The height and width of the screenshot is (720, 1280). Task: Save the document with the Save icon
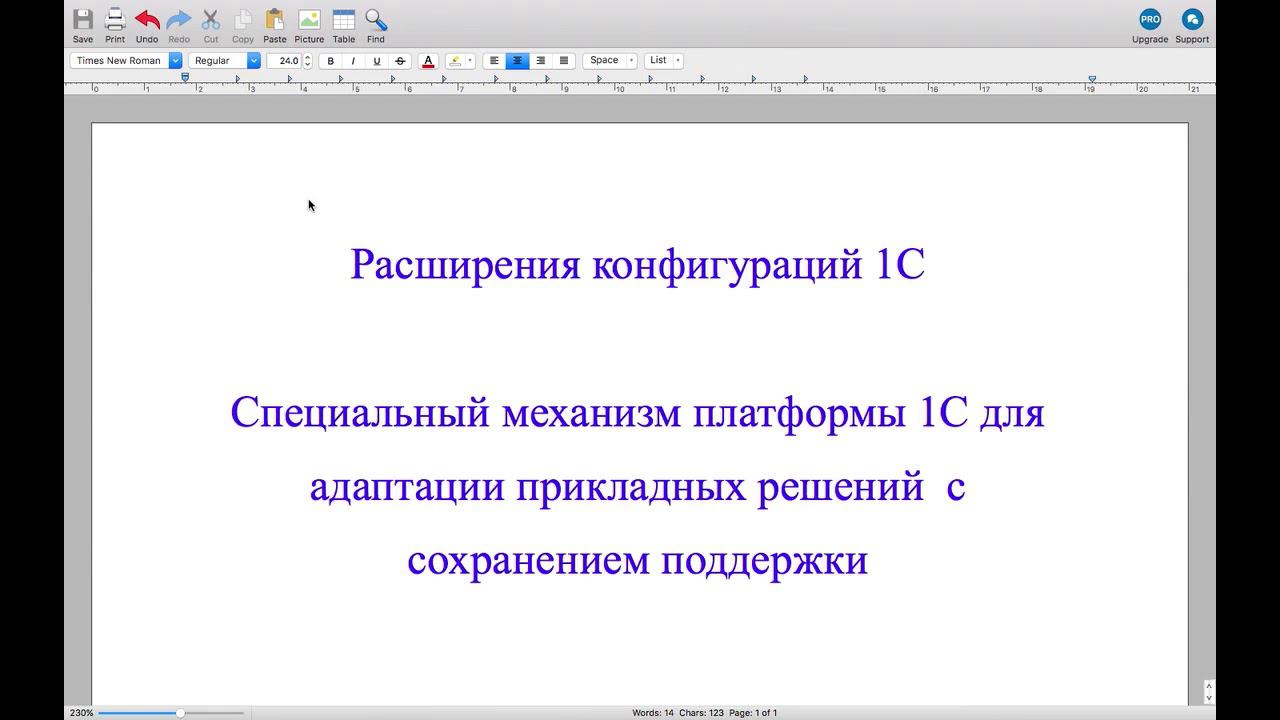(x=83, y=20)
